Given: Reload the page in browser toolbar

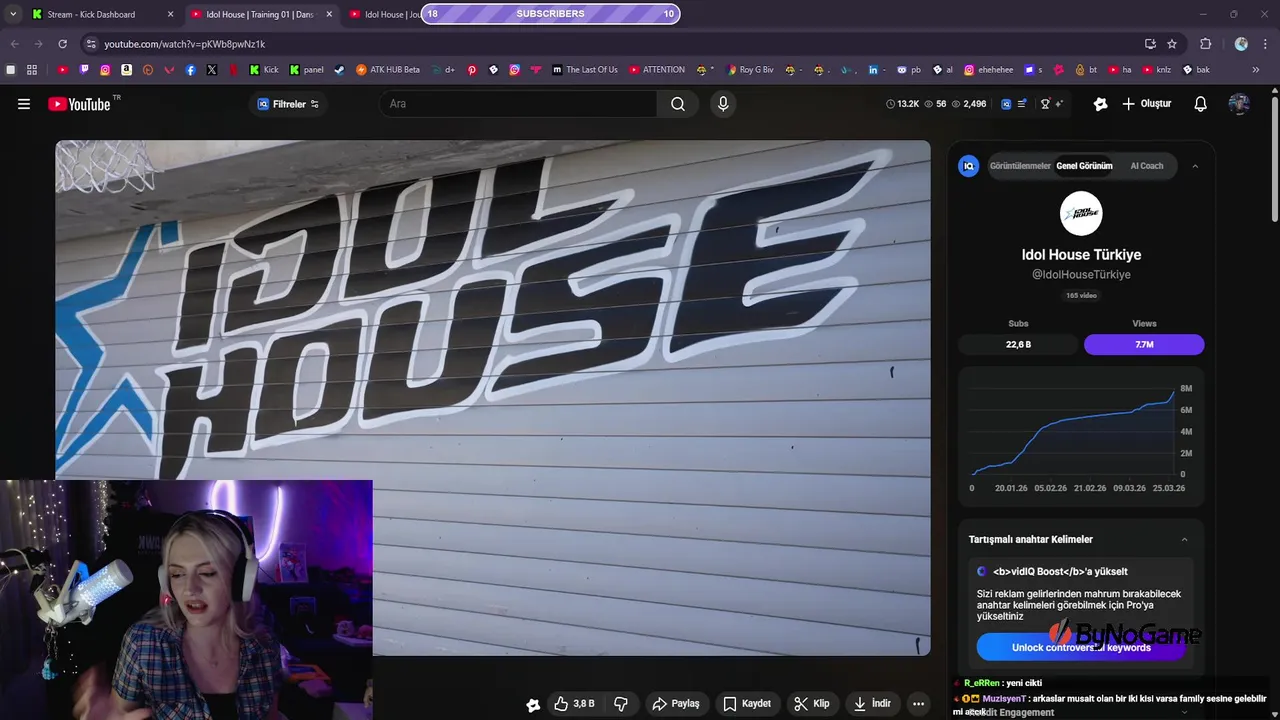Looking at the screenshot, I should tap(62, 44).
